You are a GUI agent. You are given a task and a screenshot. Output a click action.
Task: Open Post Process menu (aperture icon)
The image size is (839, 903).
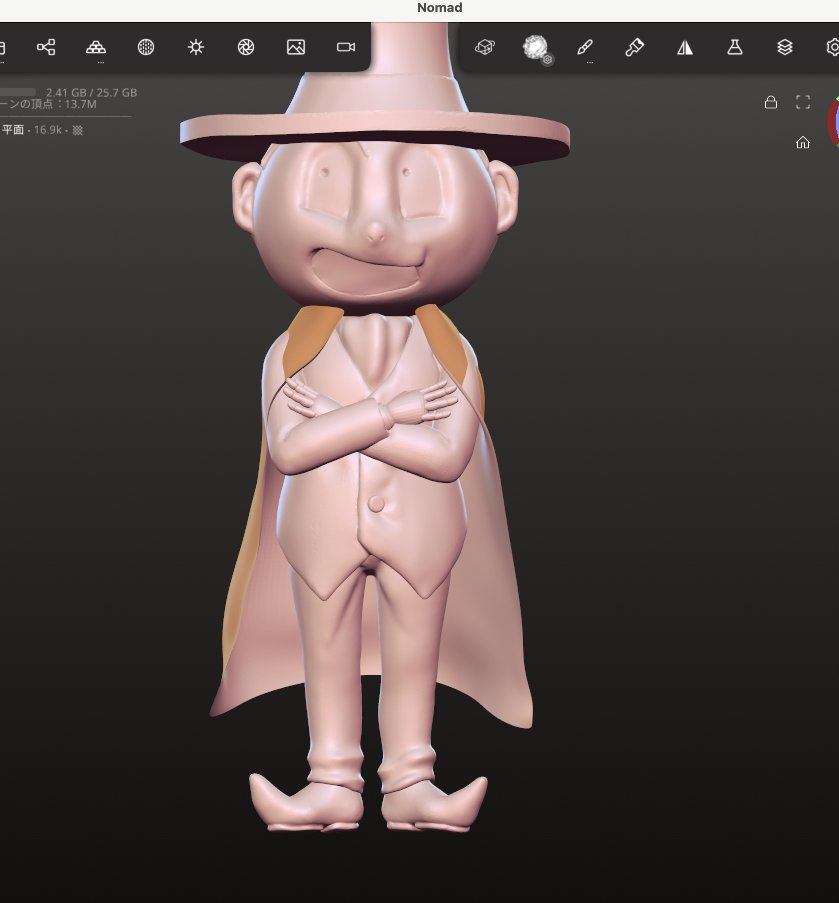[246, 47]
